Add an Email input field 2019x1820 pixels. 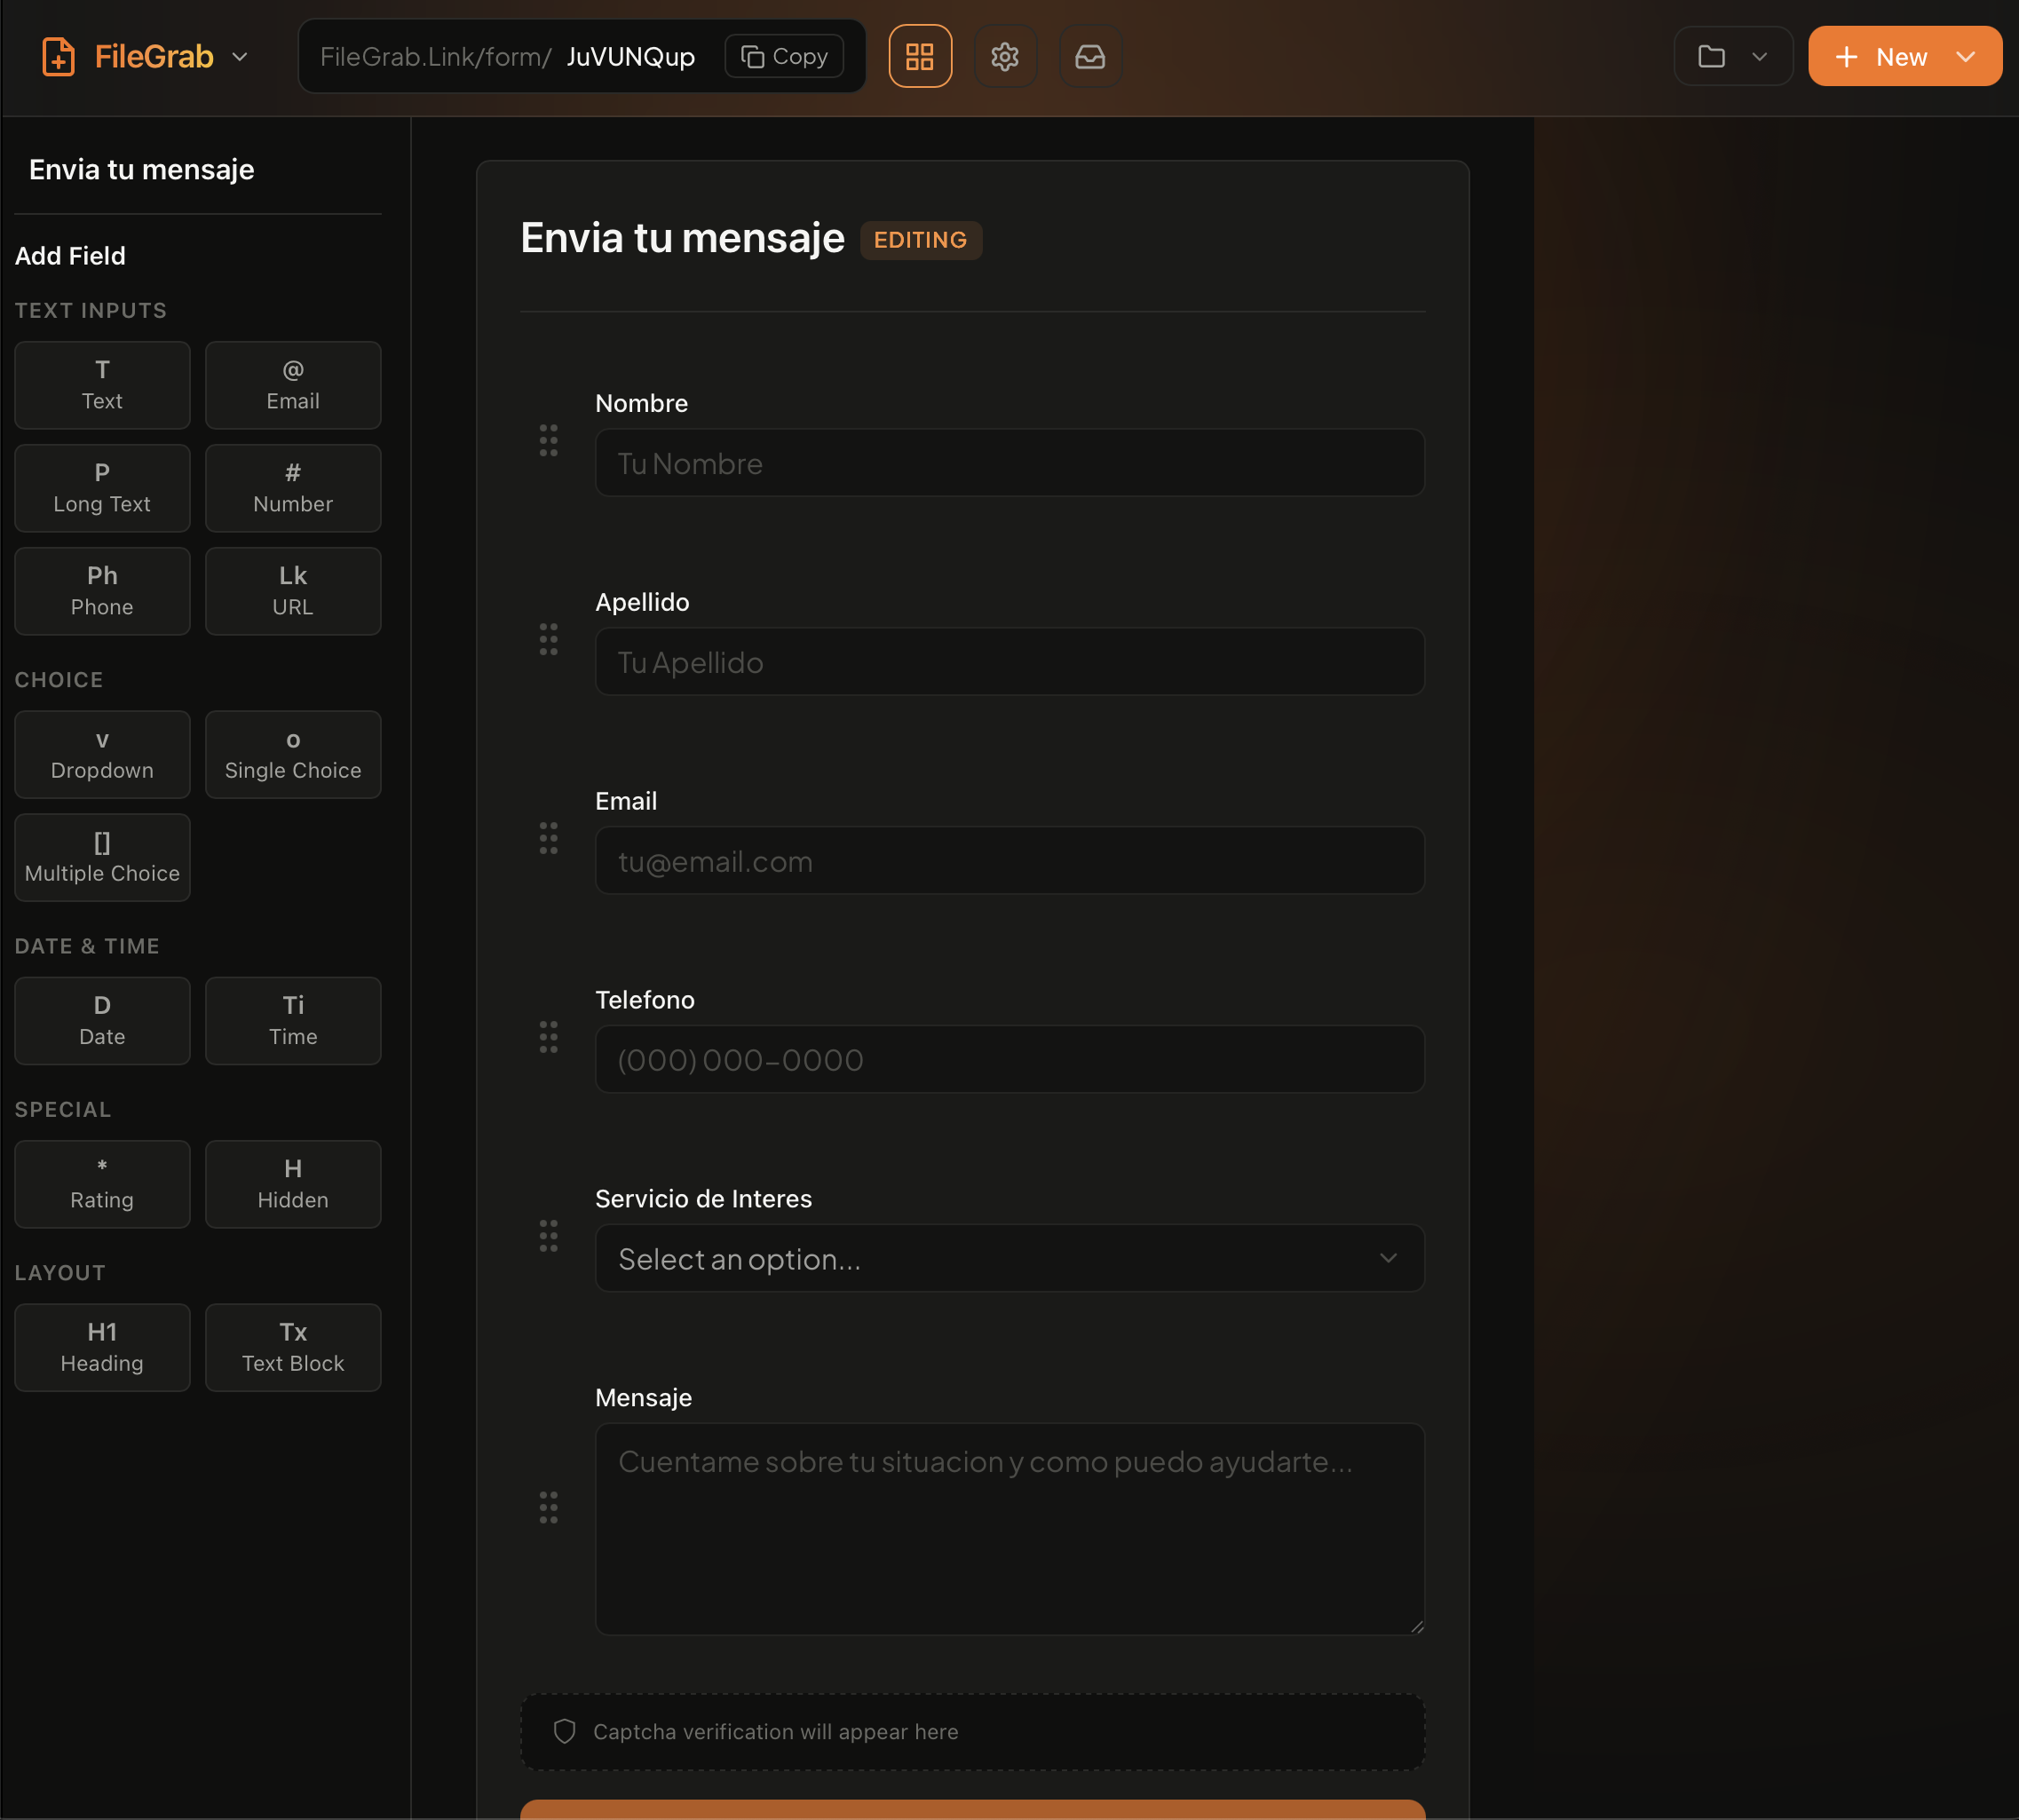coord(292,385)
